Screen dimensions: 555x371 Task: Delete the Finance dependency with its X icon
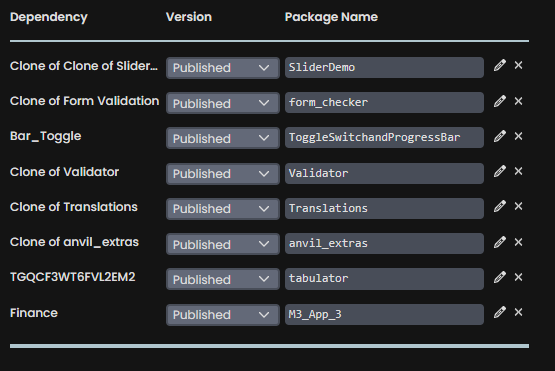[518, 312]
